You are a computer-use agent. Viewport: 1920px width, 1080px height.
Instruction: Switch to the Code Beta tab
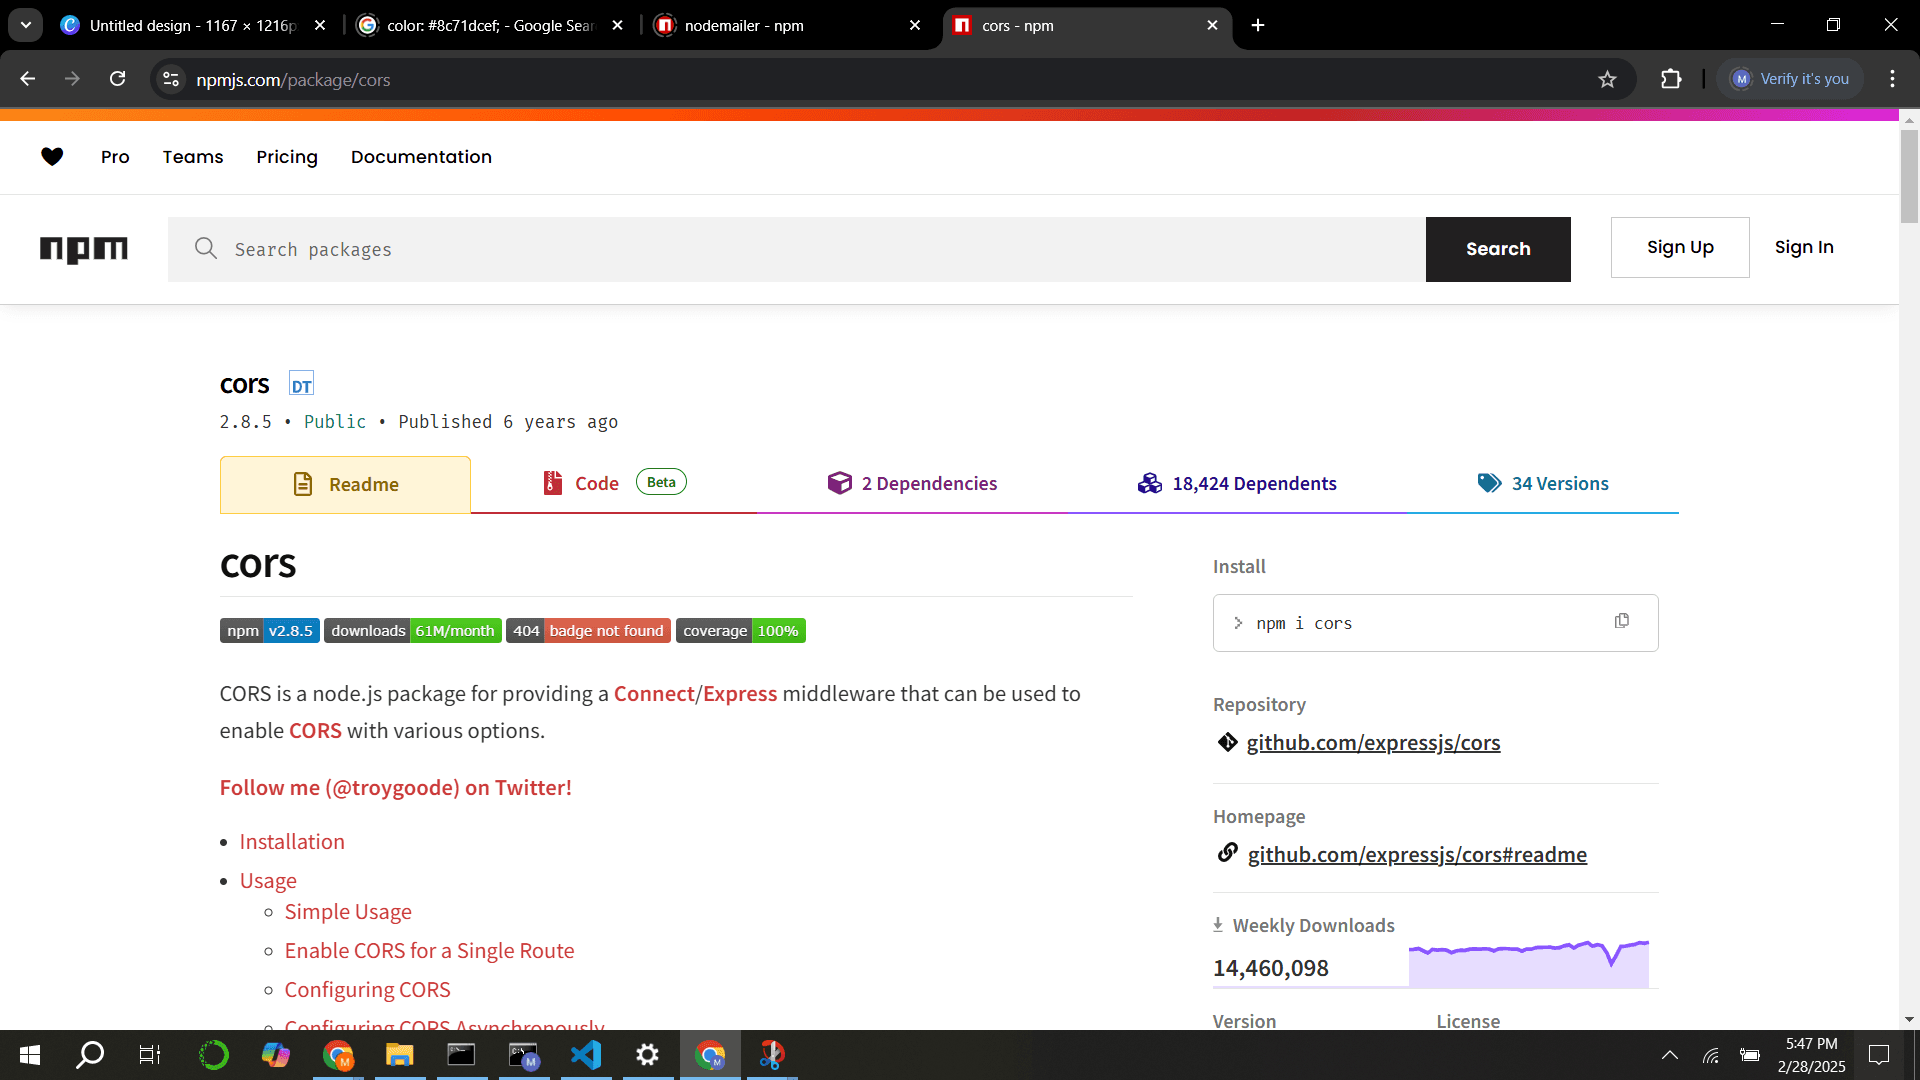point(613,483)
